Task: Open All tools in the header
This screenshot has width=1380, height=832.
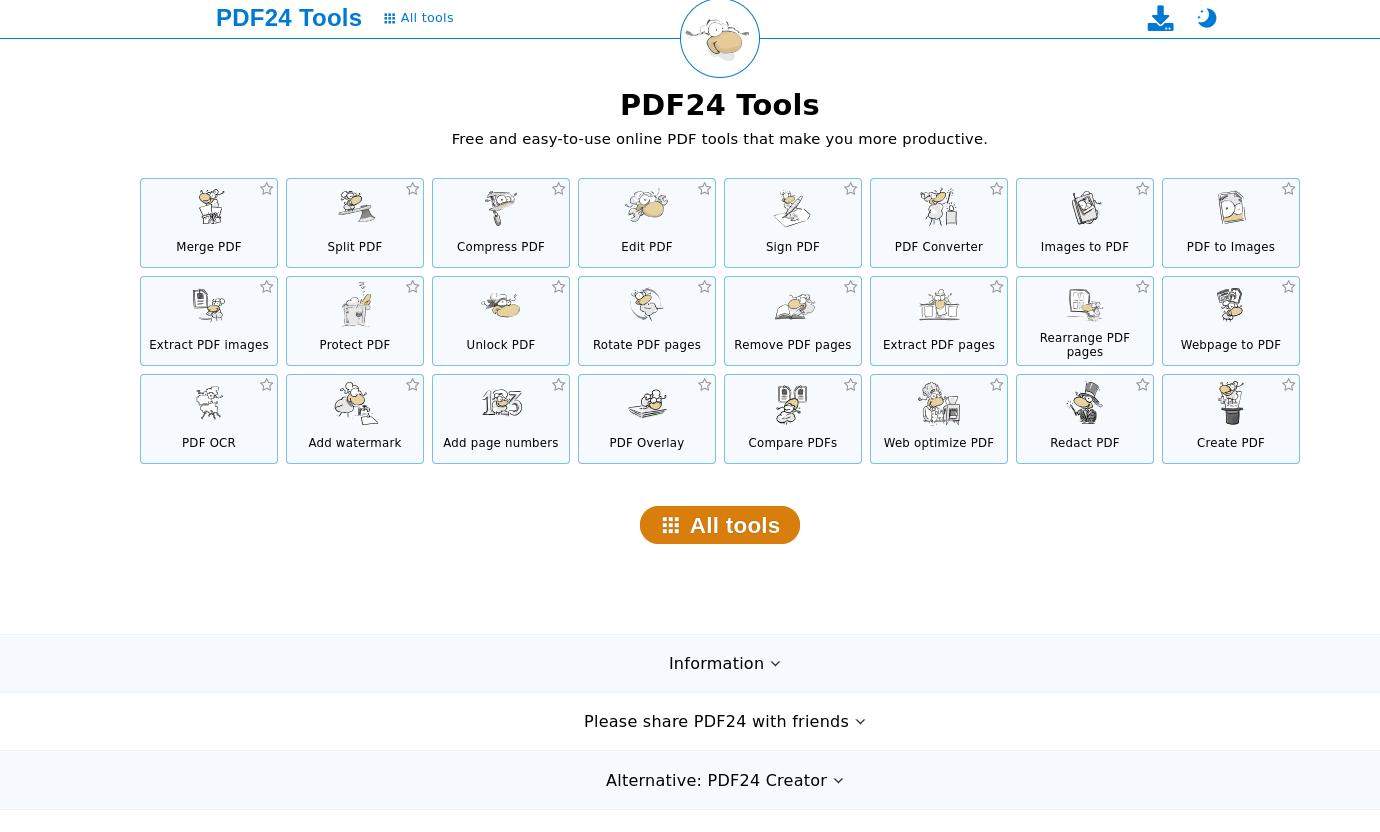Action: tap(419, 18)
